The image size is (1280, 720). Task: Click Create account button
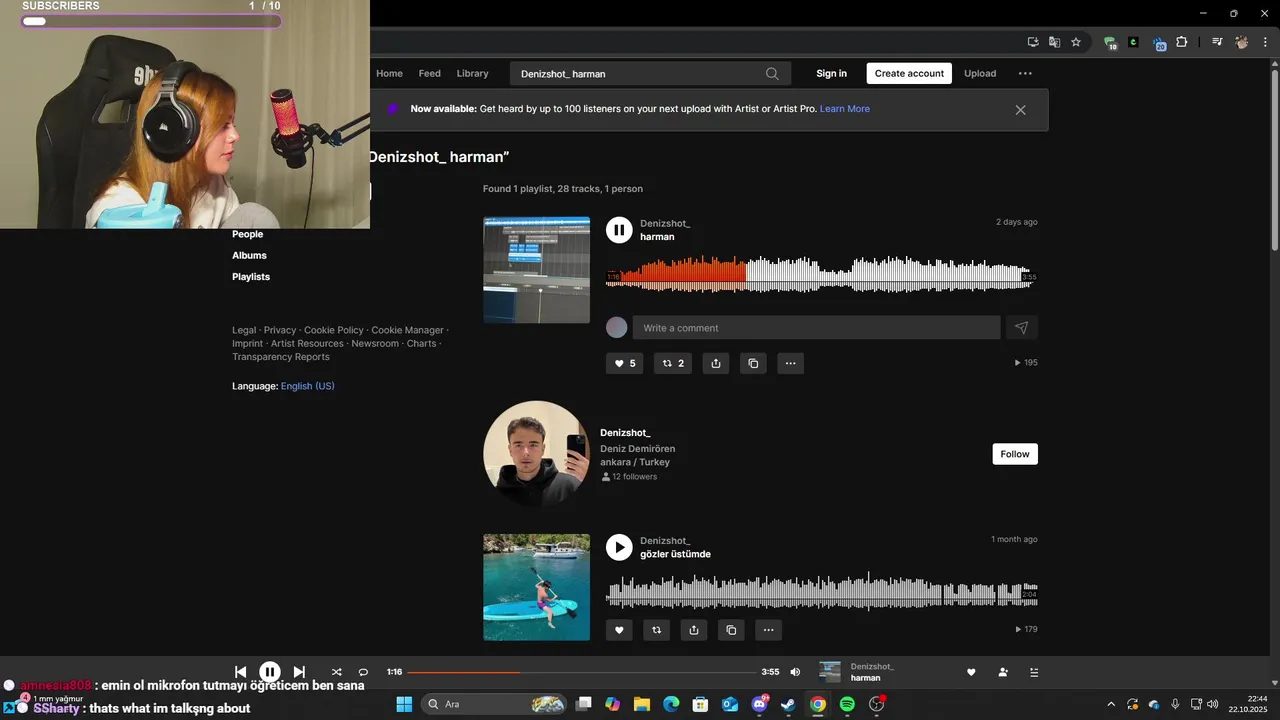909,73
